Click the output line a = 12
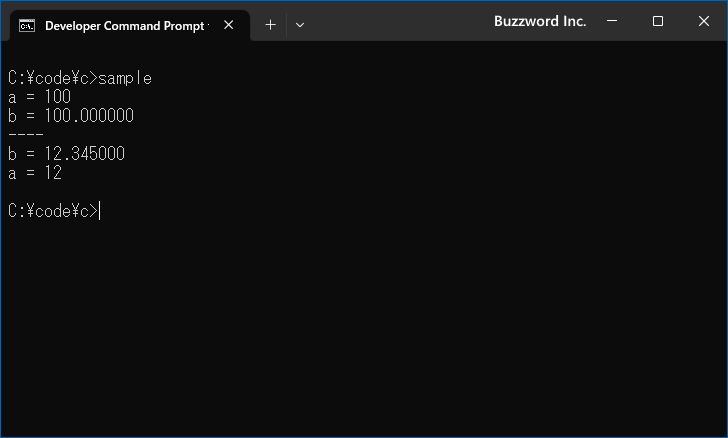The width and height of the screenshot is (728, 438). [x=35, y=173]
